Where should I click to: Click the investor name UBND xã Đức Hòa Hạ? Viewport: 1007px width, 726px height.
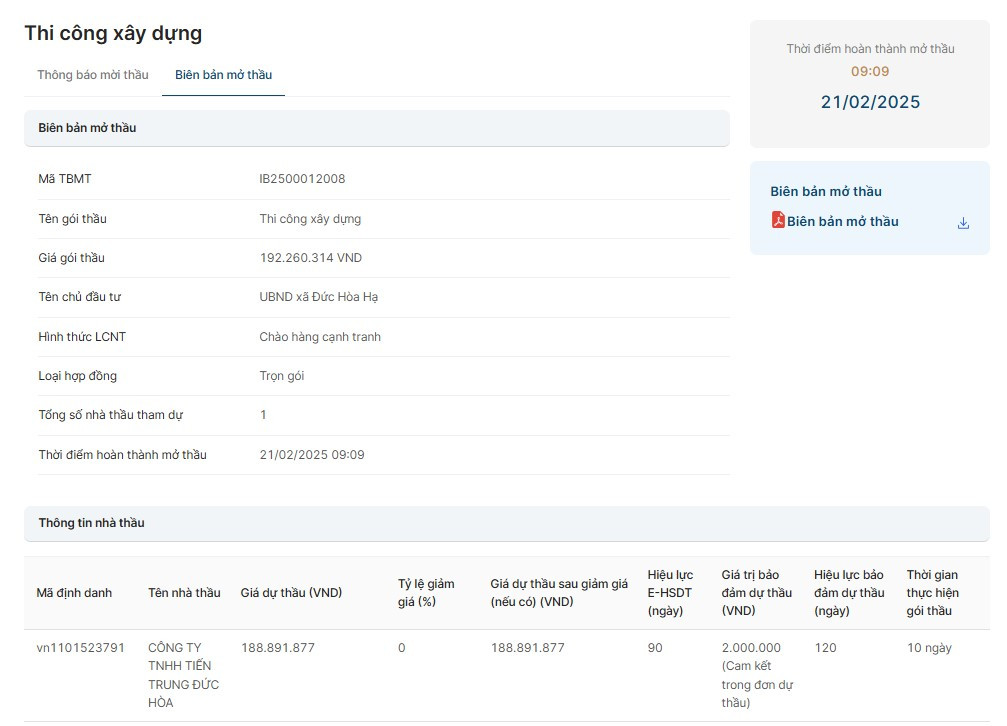tap(318, 297)
